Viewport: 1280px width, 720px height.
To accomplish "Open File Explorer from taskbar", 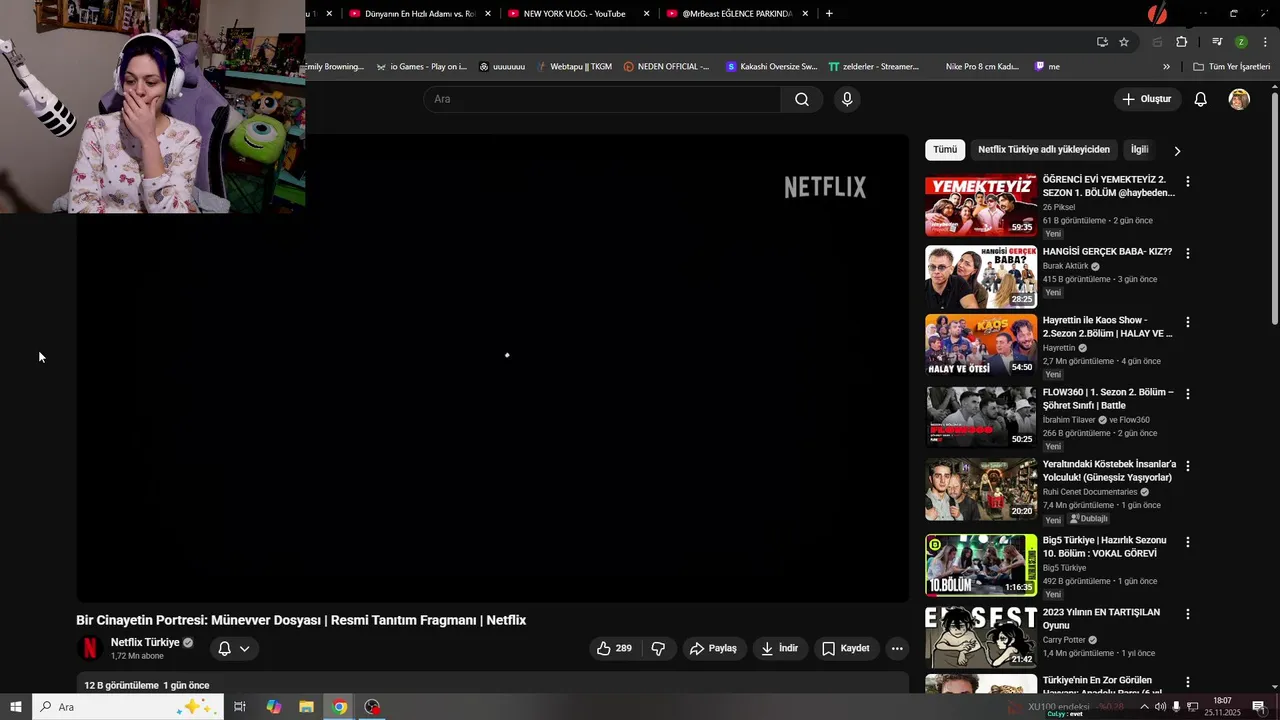I will [306, 707].
